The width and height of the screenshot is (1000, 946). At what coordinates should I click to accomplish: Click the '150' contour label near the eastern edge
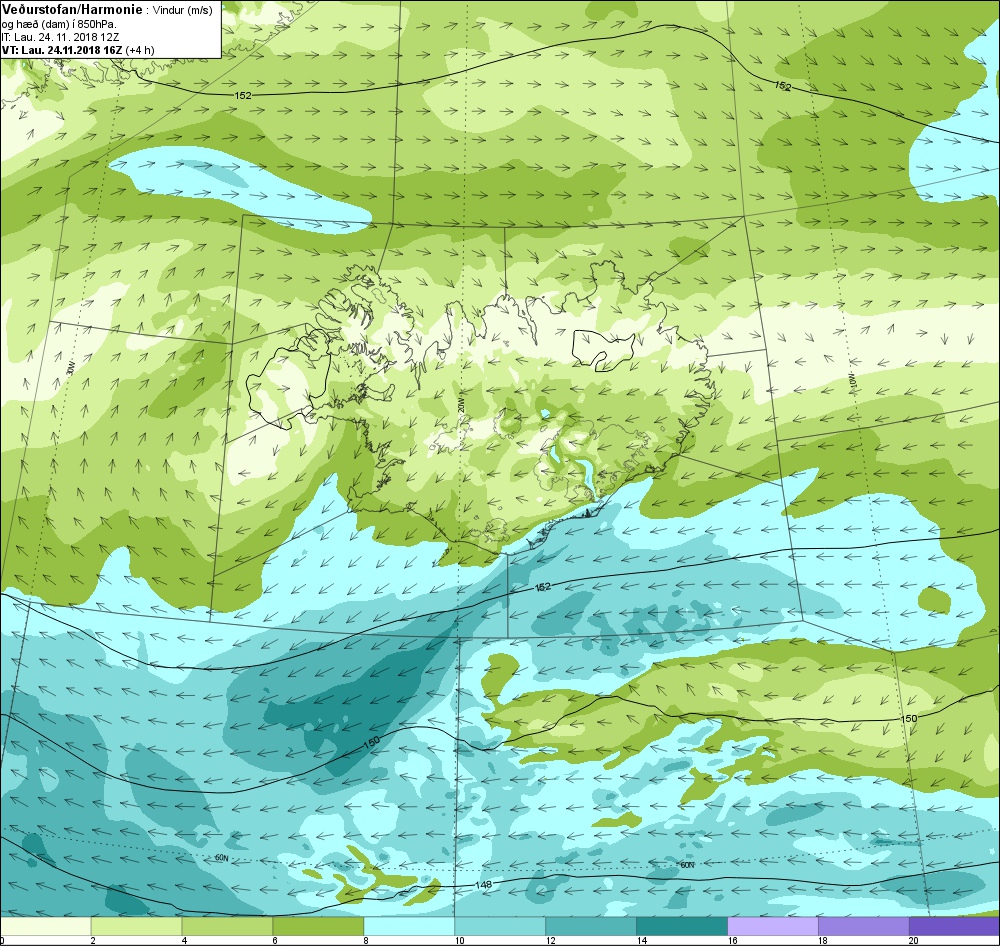909,718
